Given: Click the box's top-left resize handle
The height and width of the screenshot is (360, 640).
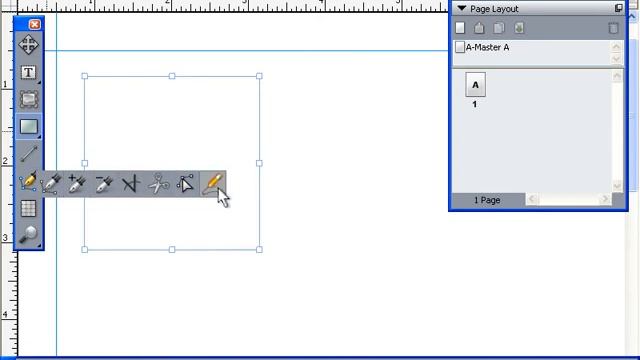Looking at the screenshot, I should click(84, 76).
